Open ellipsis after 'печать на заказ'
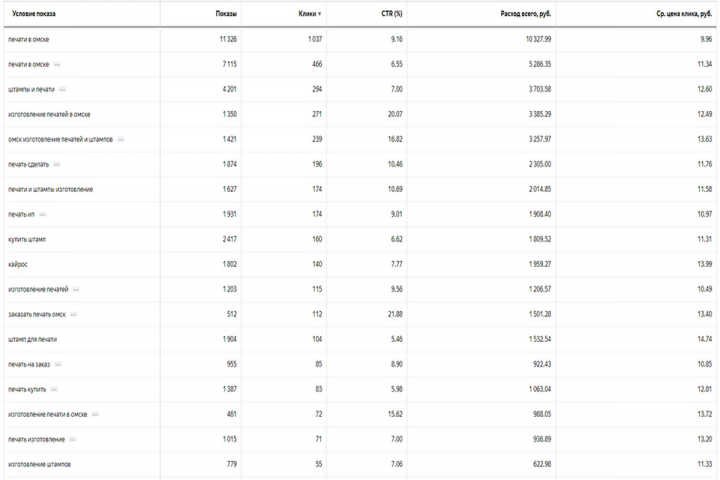This screenshot has width=720, height=480. (57, 364)
